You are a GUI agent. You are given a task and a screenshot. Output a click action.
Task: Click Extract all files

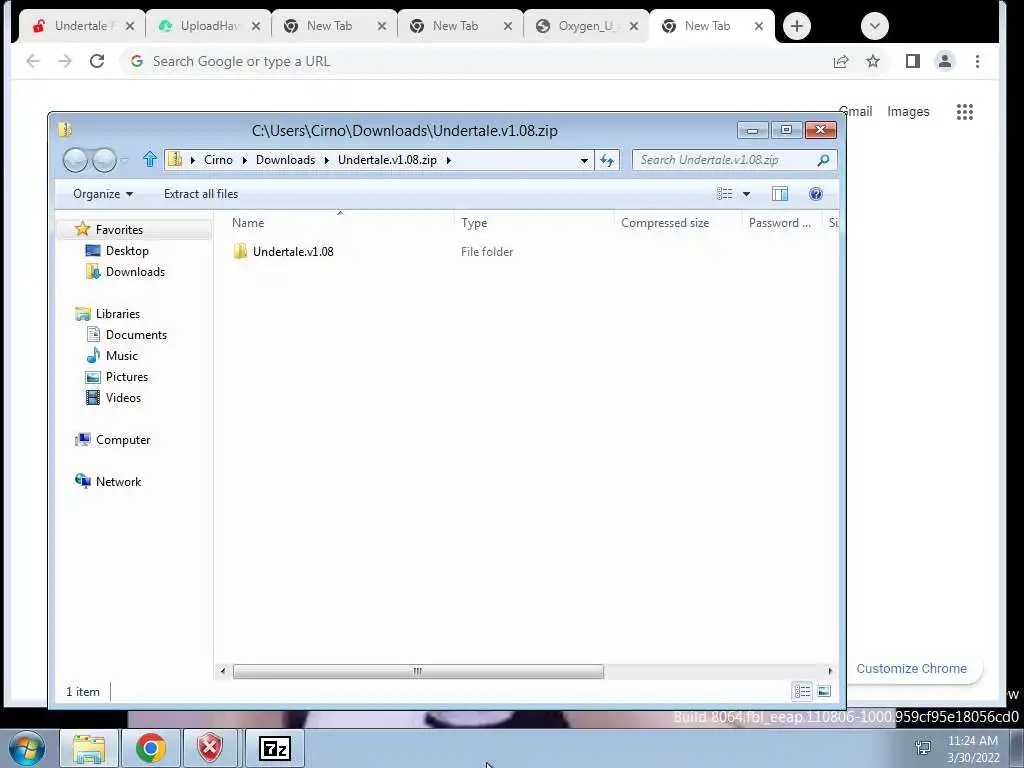[x=200, y=194]
